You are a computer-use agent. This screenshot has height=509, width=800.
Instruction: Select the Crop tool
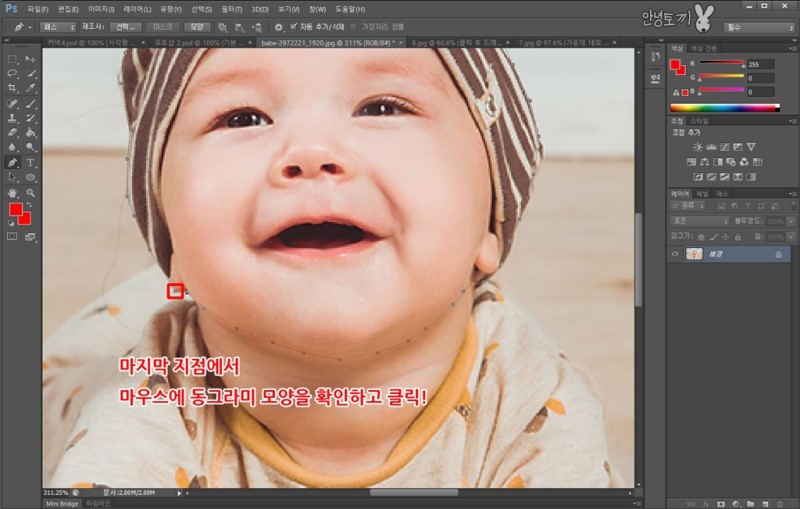click(x=13, y=88)
